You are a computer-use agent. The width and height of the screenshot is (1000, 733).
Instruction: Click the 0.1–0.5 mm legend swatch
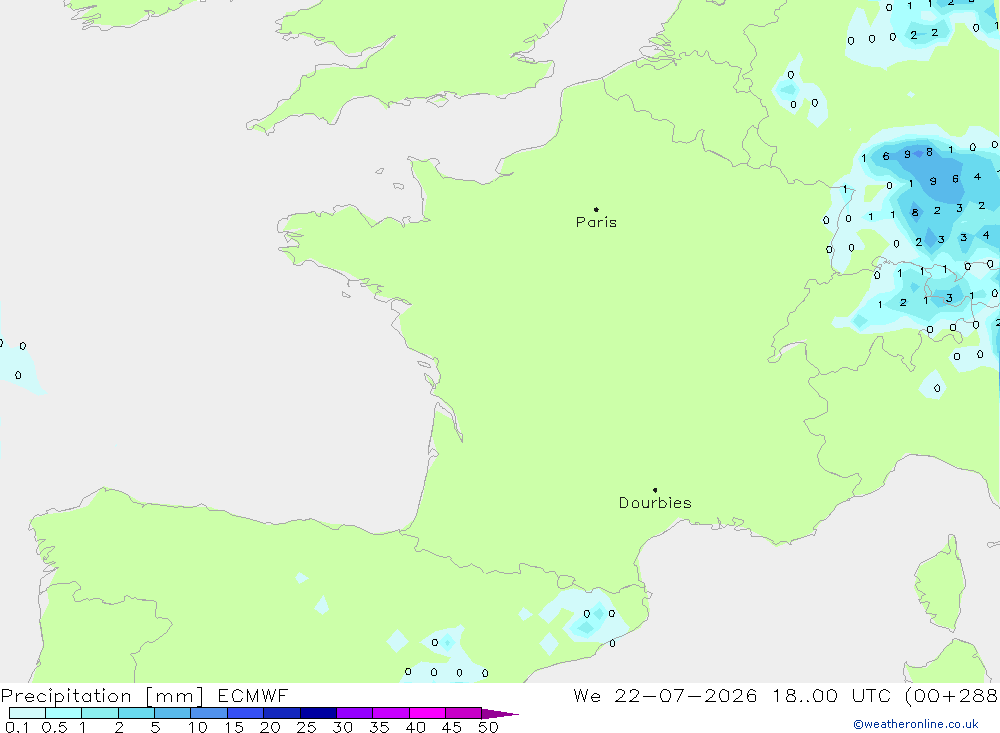pos(27,713)
